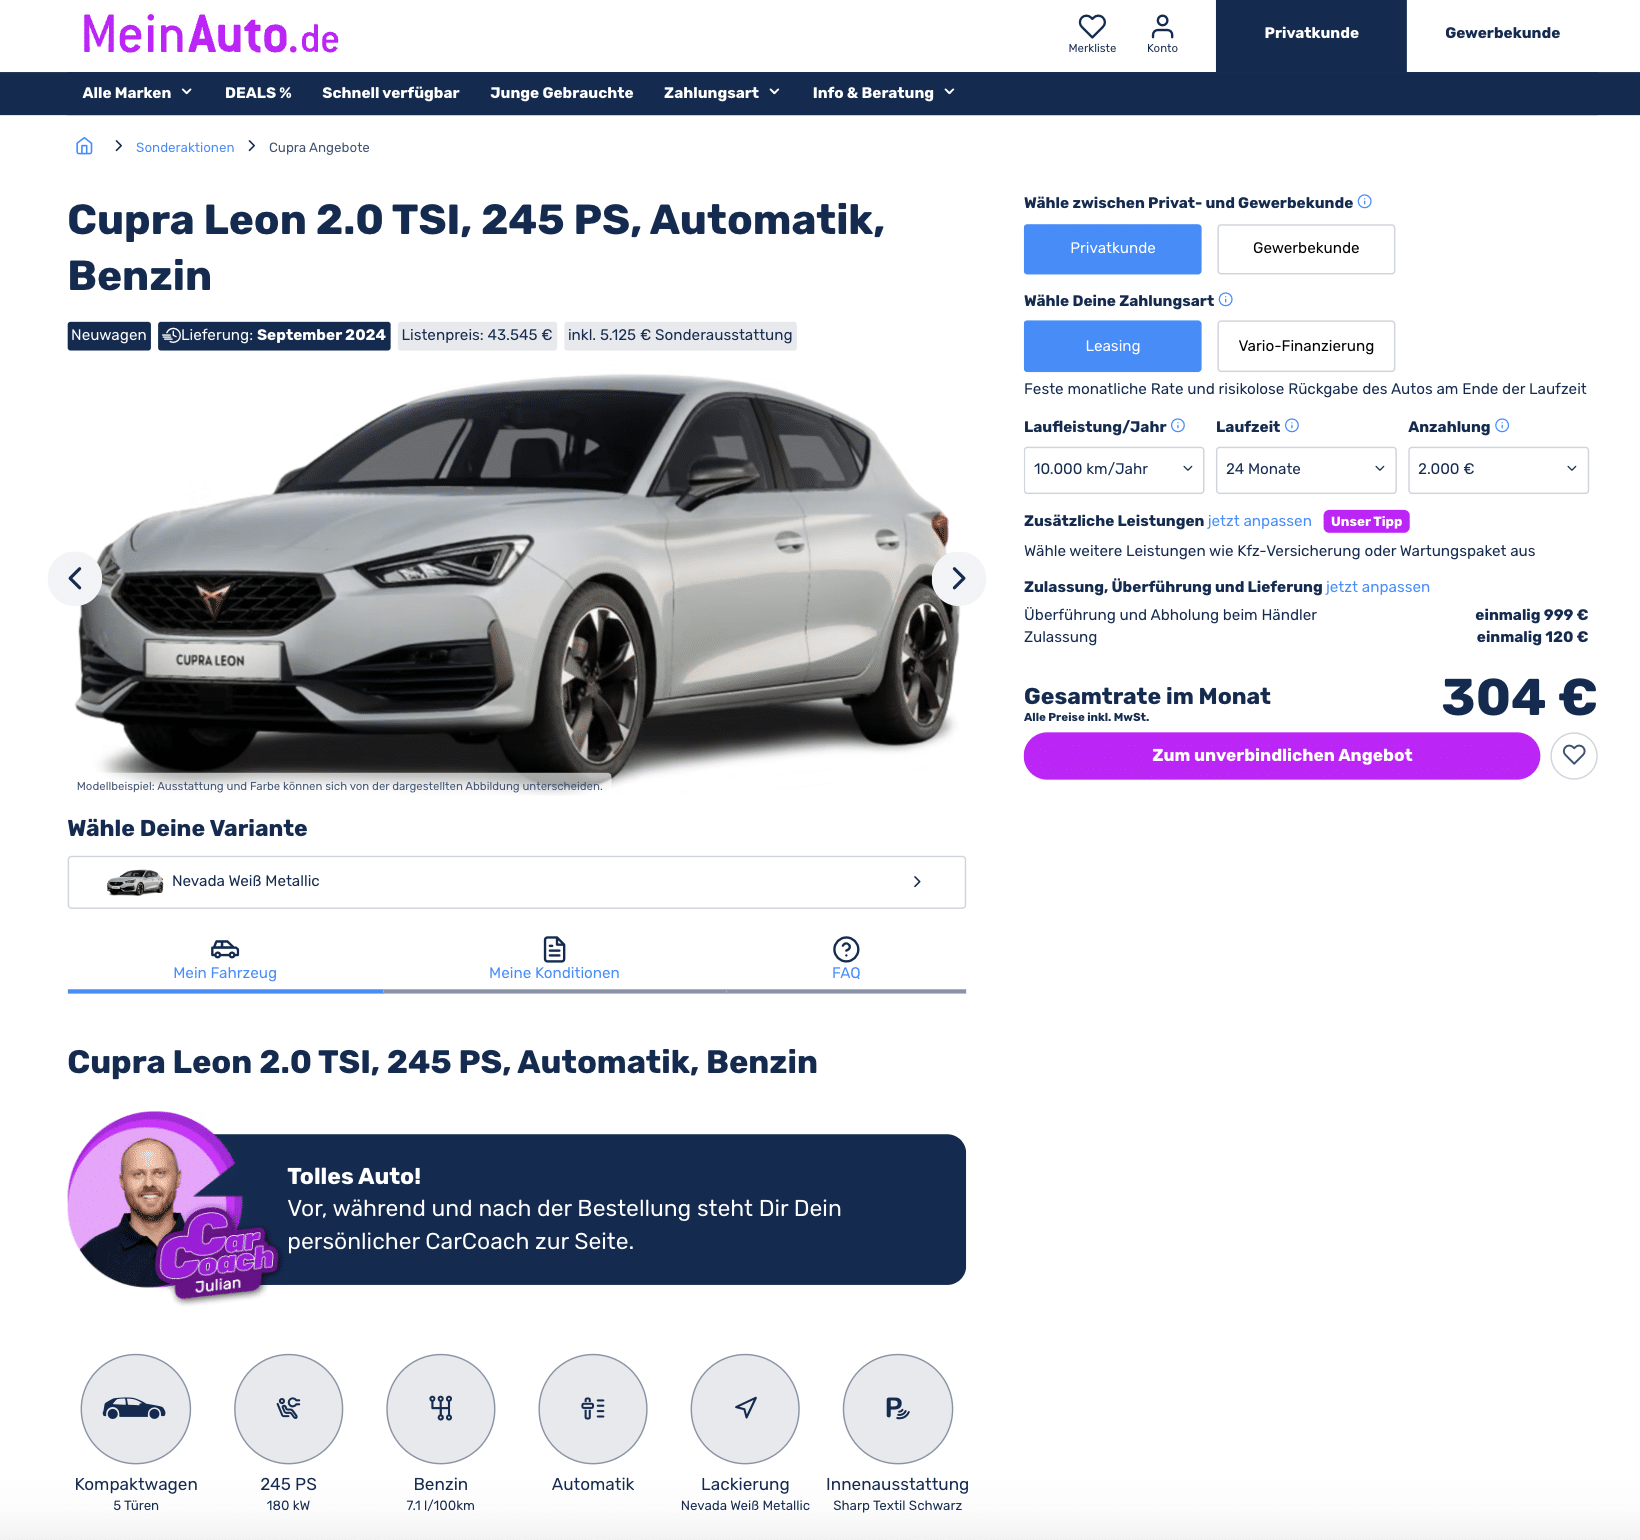Click the 245 PS power icon
Image resolution: width=1640 pixels, height=1540 pixels.
pos(289,1409)
